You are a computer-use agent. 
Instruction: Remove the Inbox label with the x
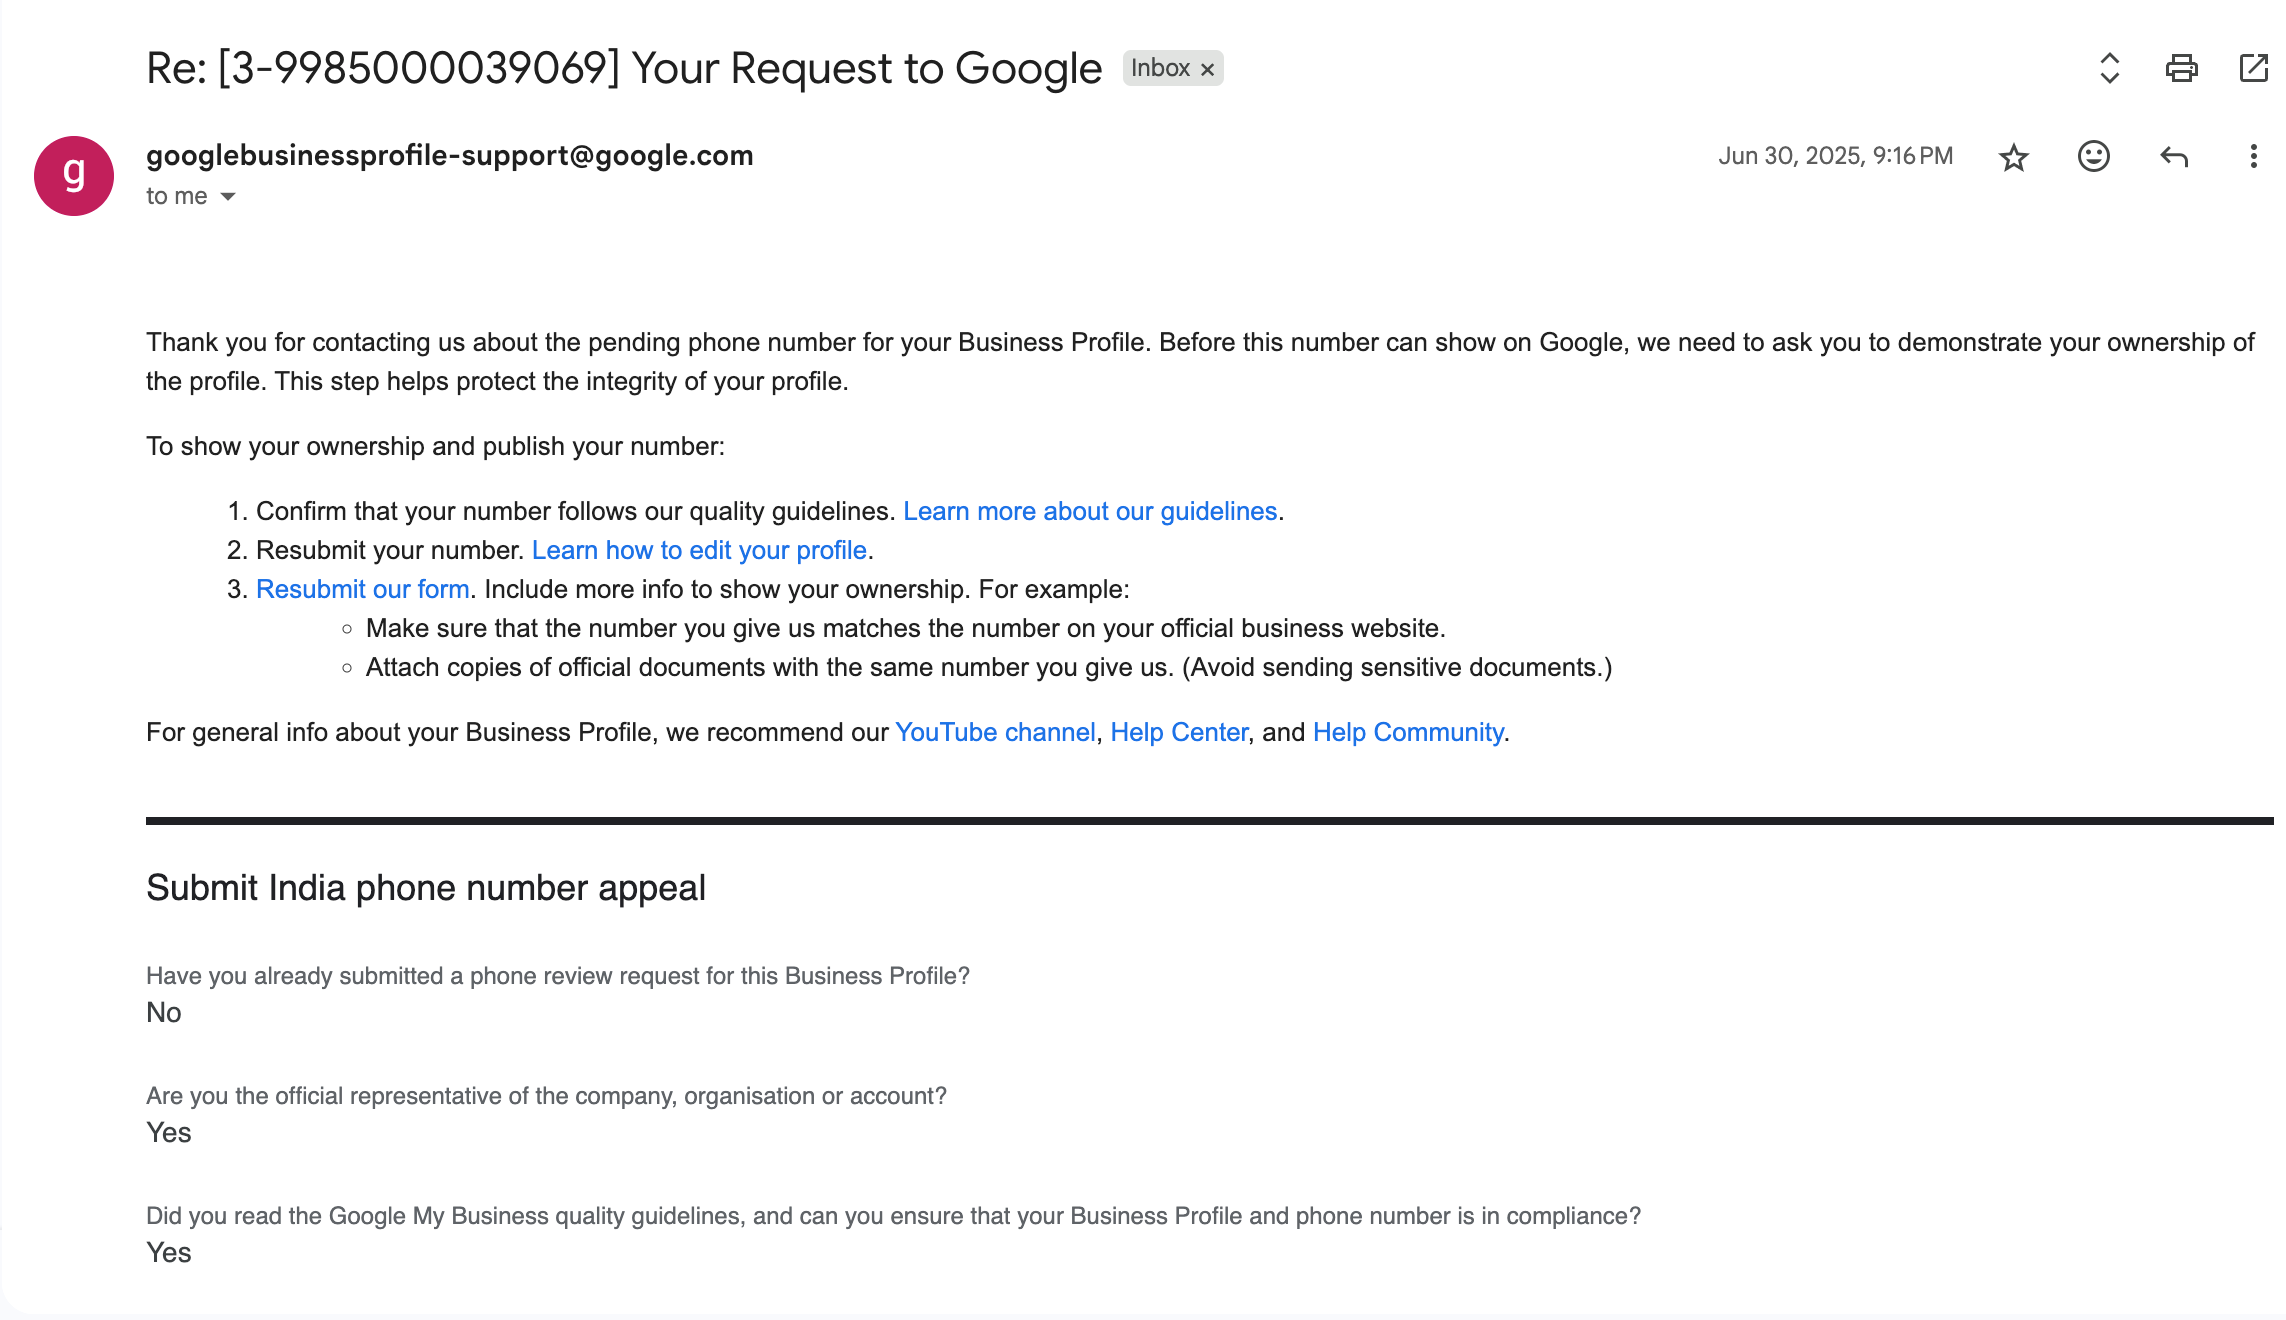(x=1207, y=69)
